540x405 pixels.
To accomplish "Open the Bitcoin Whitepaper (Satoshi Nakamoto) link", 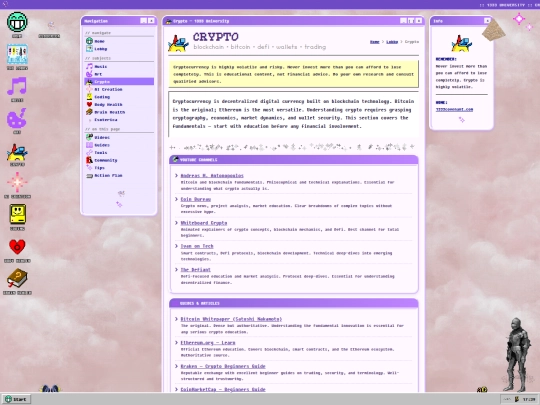I will click(231, 319).
